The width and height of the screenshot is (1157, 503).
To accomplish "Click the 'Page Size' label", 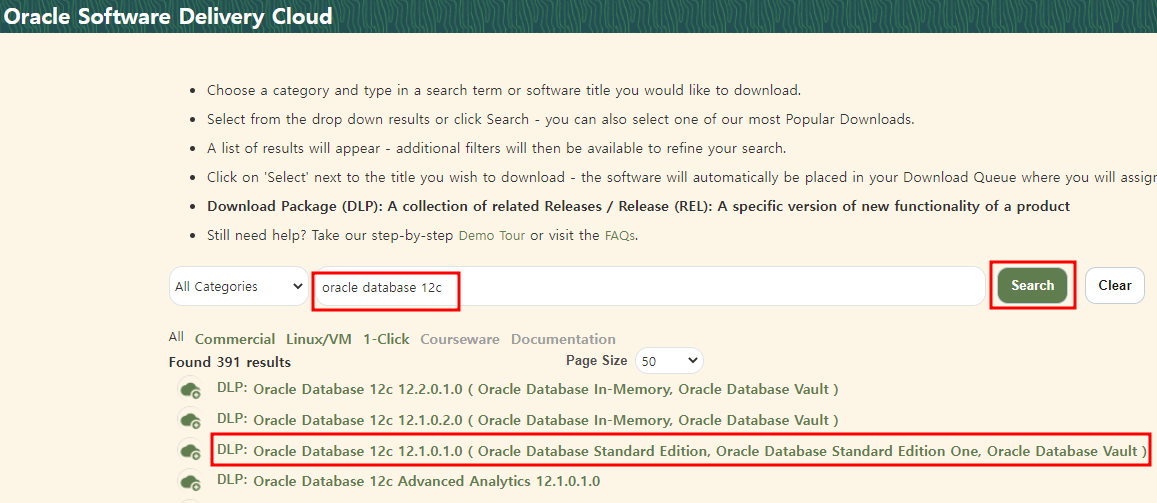I will (x=596, y=361).
